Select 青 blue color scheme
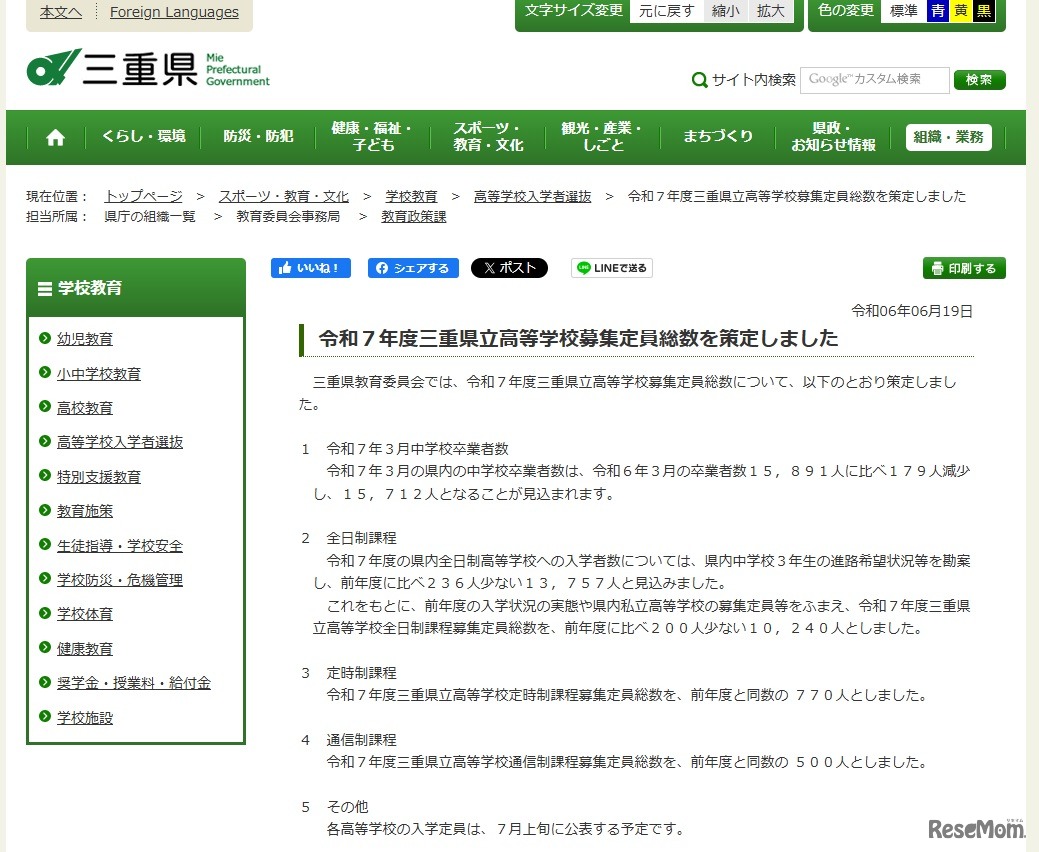This screenshot has width=1039, height=852. click(937, 11)
